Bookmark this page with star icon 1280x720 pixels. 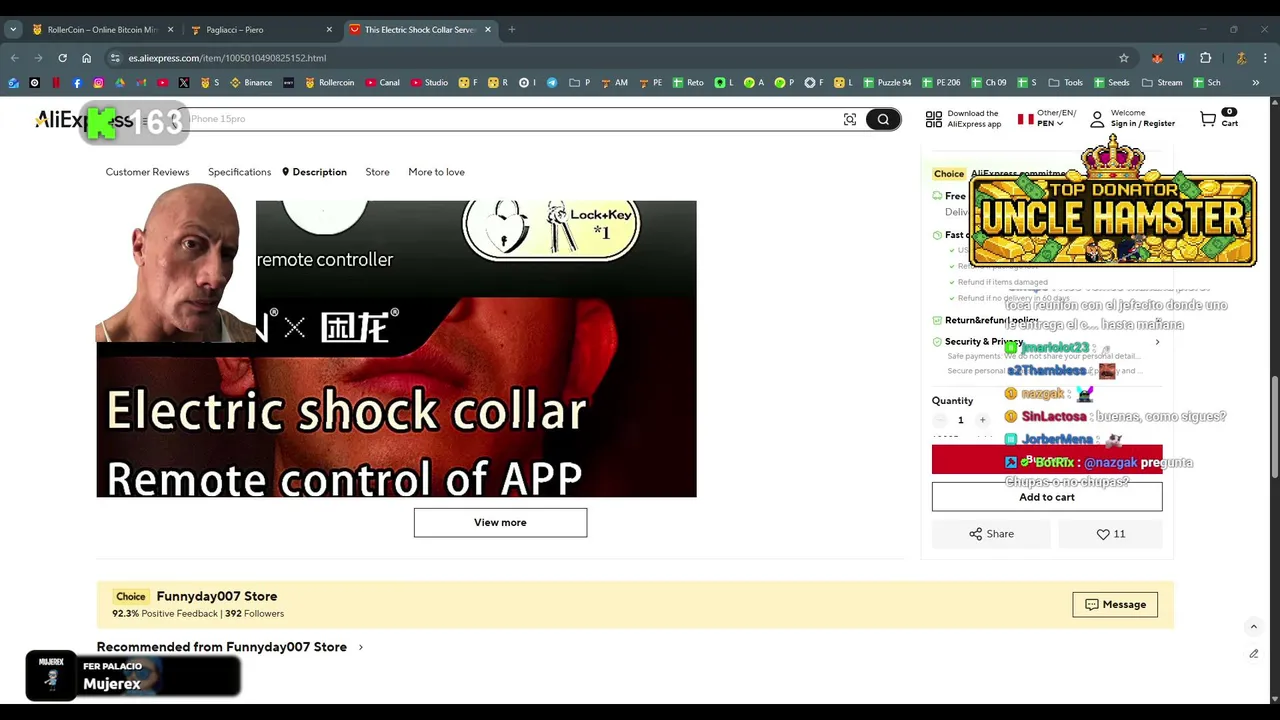1124,58
